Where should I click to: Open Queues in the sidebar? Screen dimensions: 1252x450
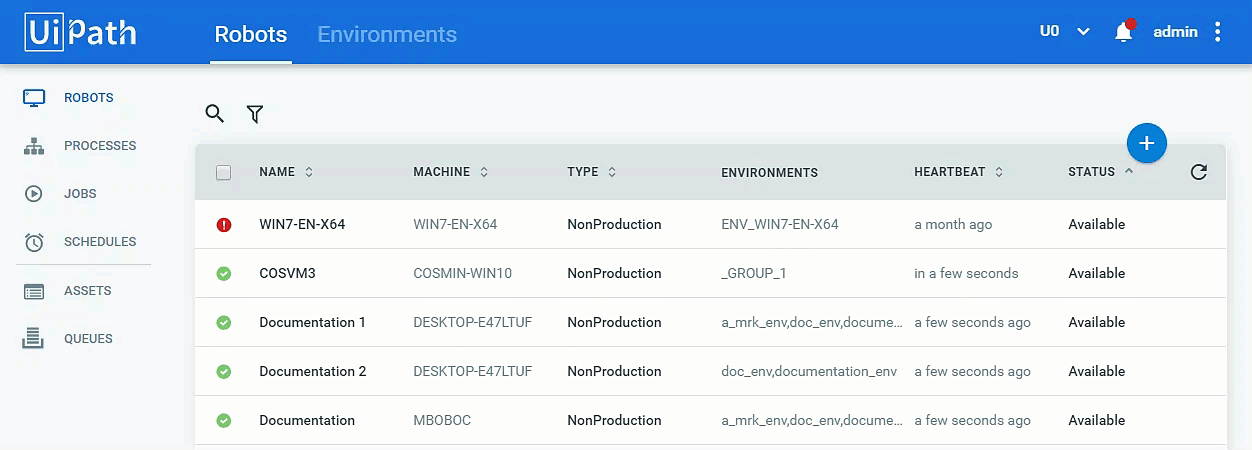[88, 339]
